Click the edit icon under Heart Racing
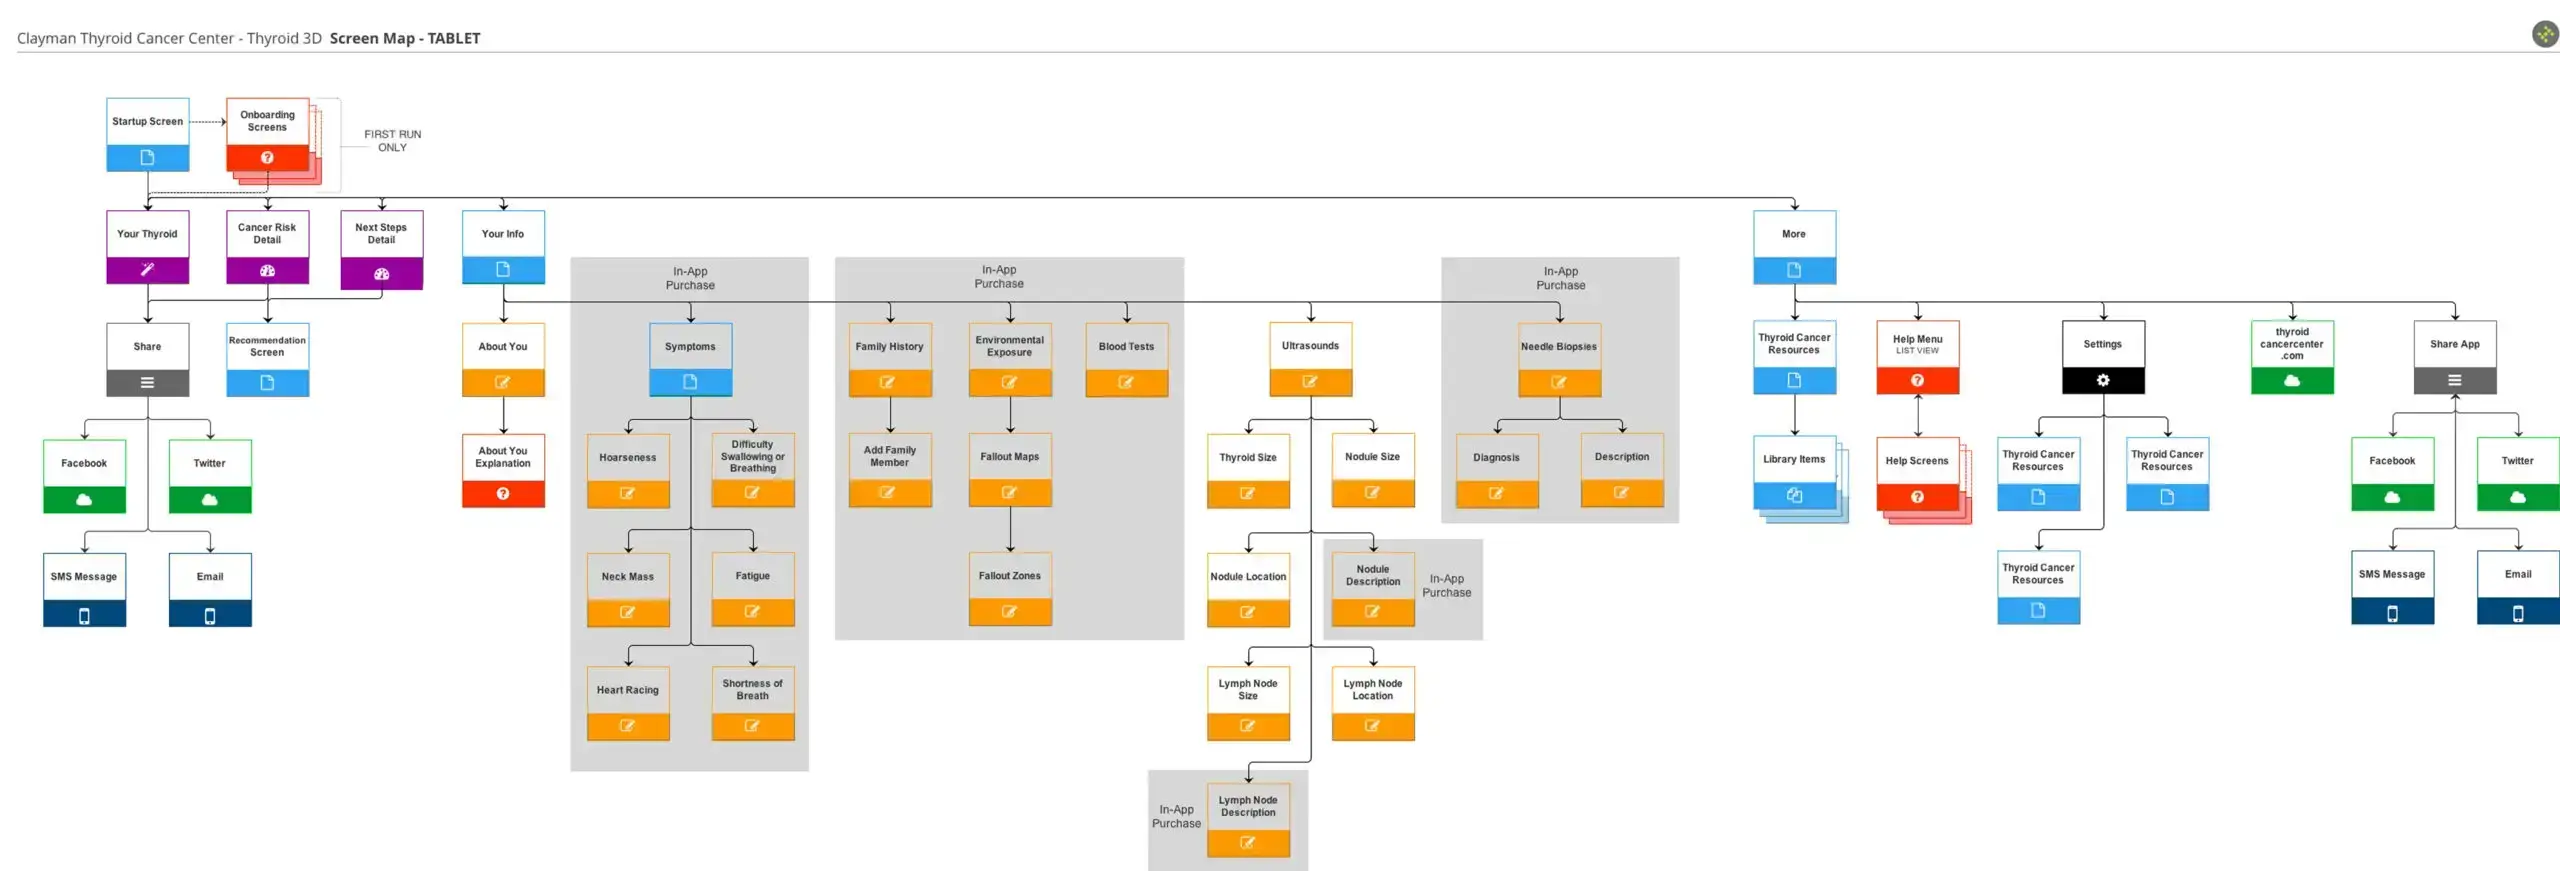This screenshot has height=871, width=2560. (x=627, y=726)
